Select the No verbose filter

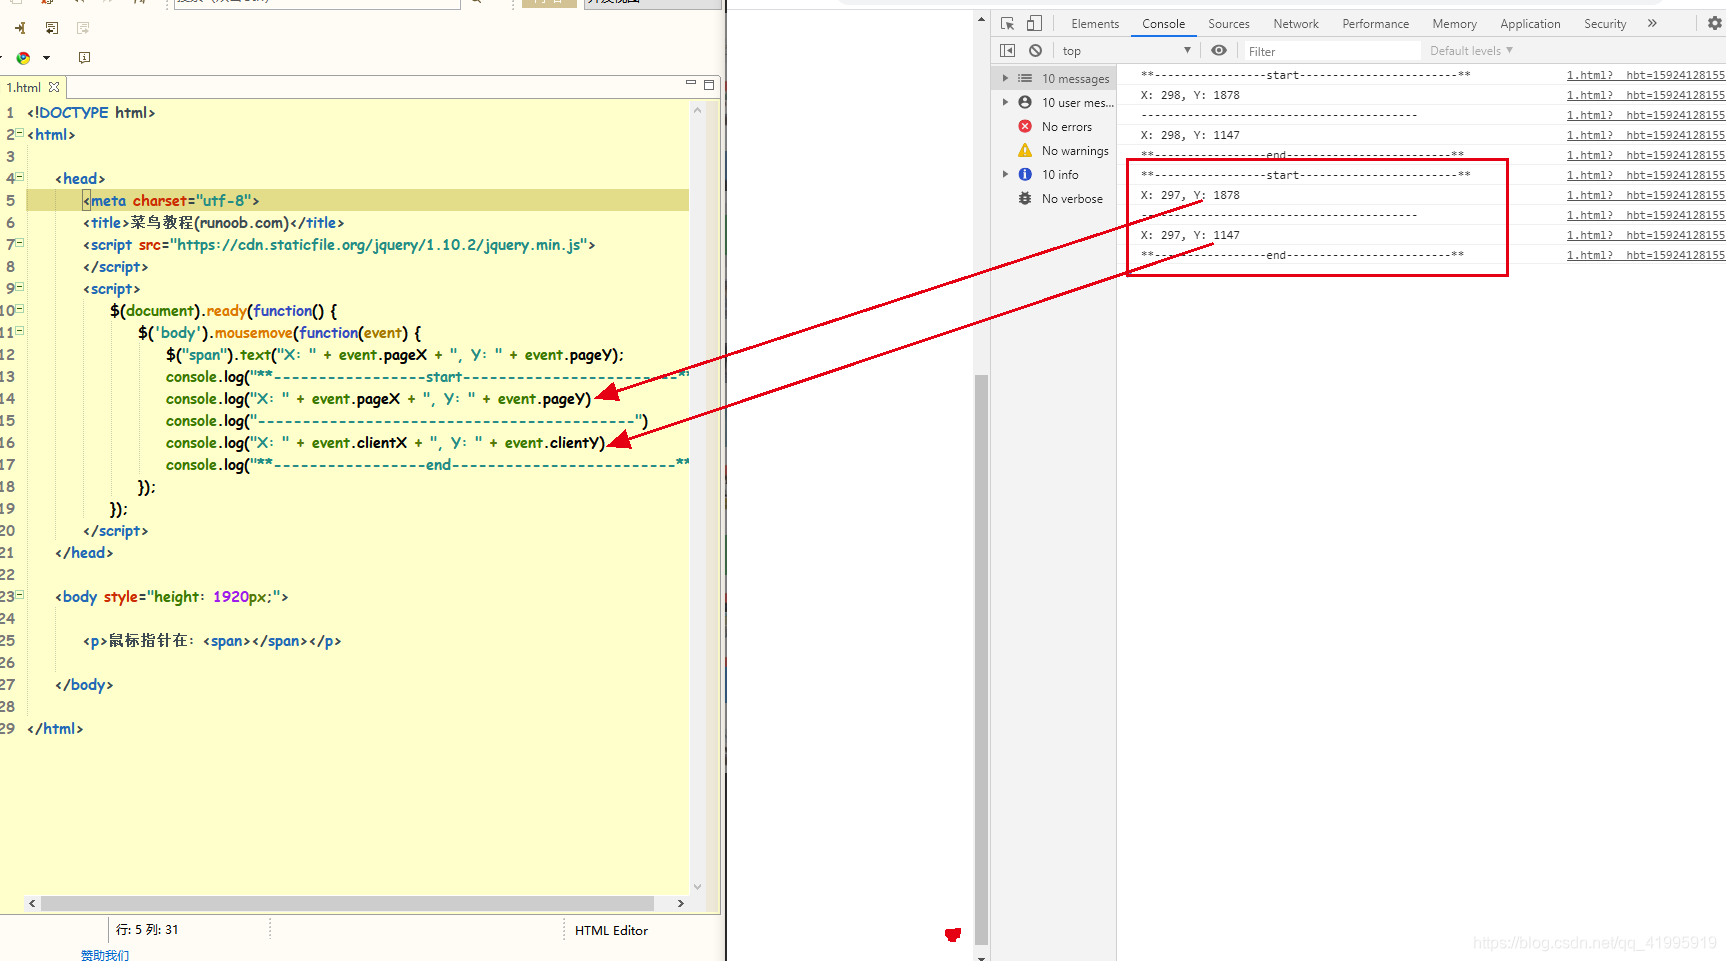coord(1072,198)
